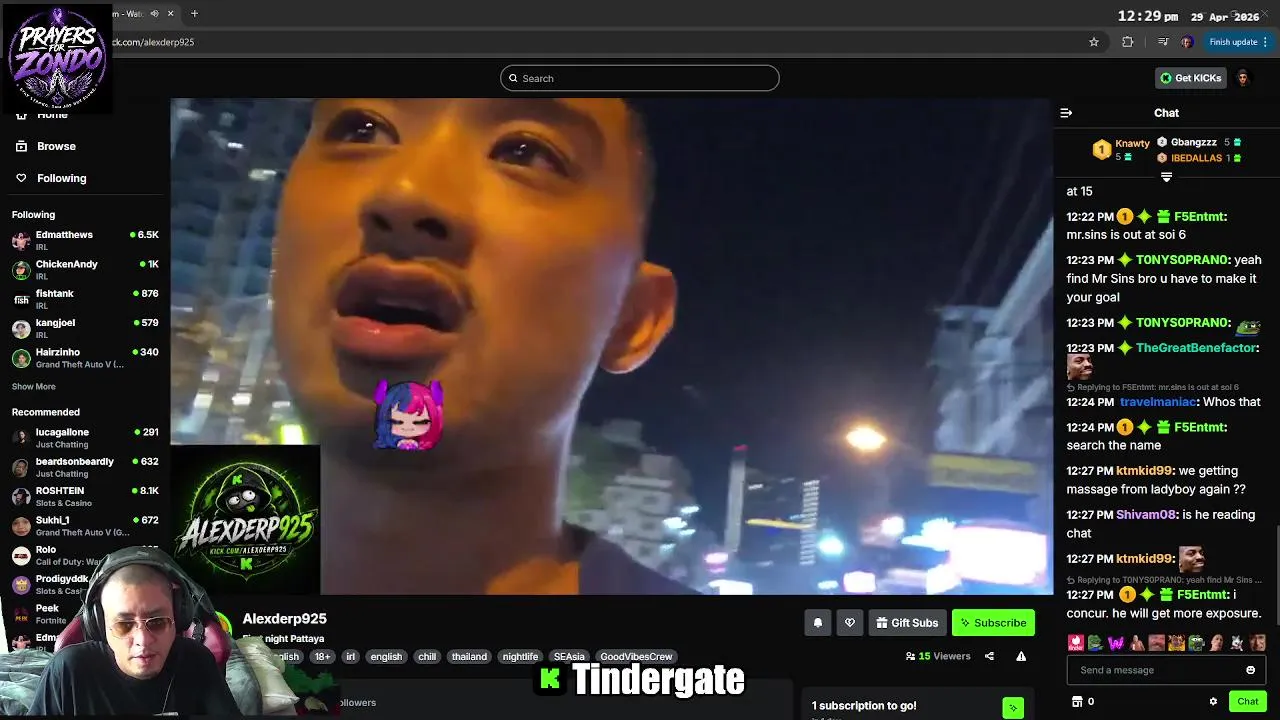Viewport: 1280px width, 720px height.
Task: Click the Alexderp925 channel name
Action: point(284,619)
